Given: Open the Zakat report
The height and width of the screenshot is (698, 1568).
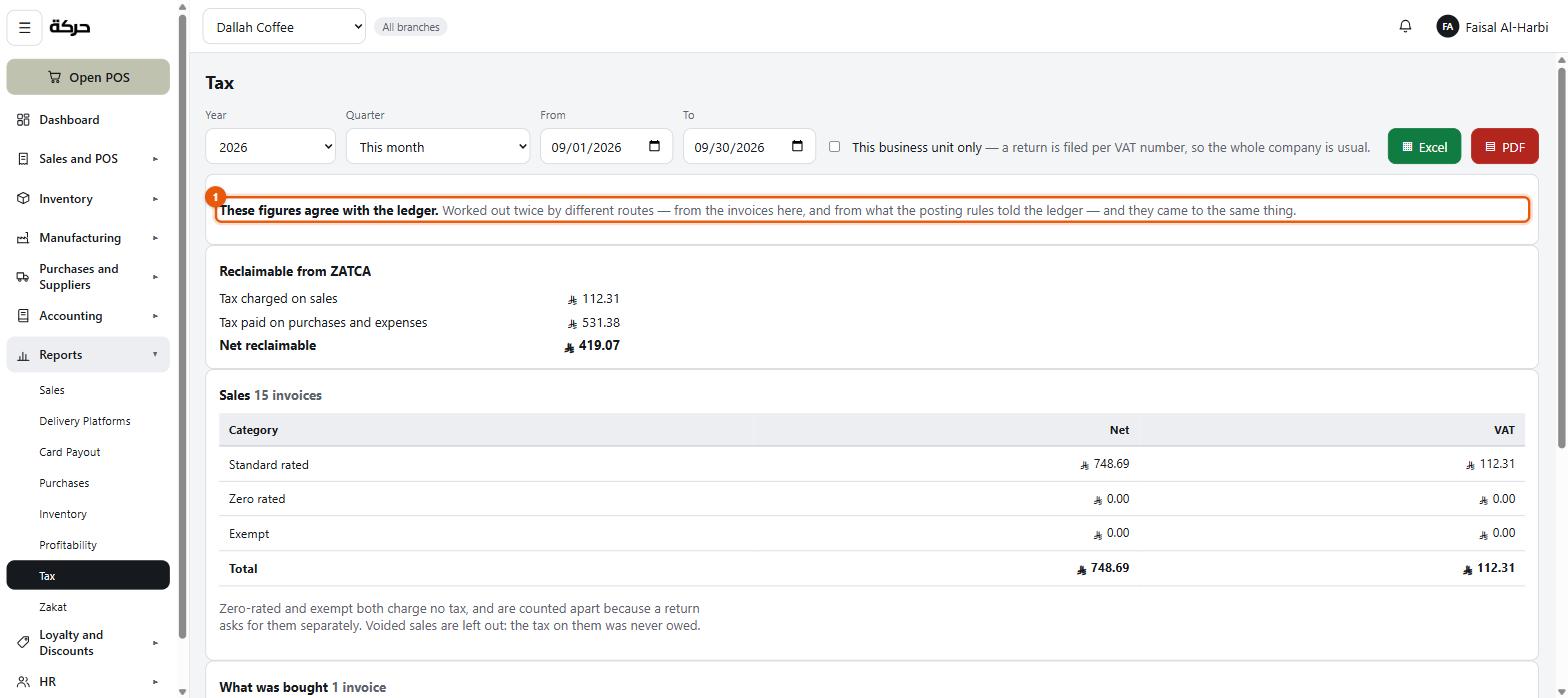Looking at the screenshot, I should coord(88,607).
